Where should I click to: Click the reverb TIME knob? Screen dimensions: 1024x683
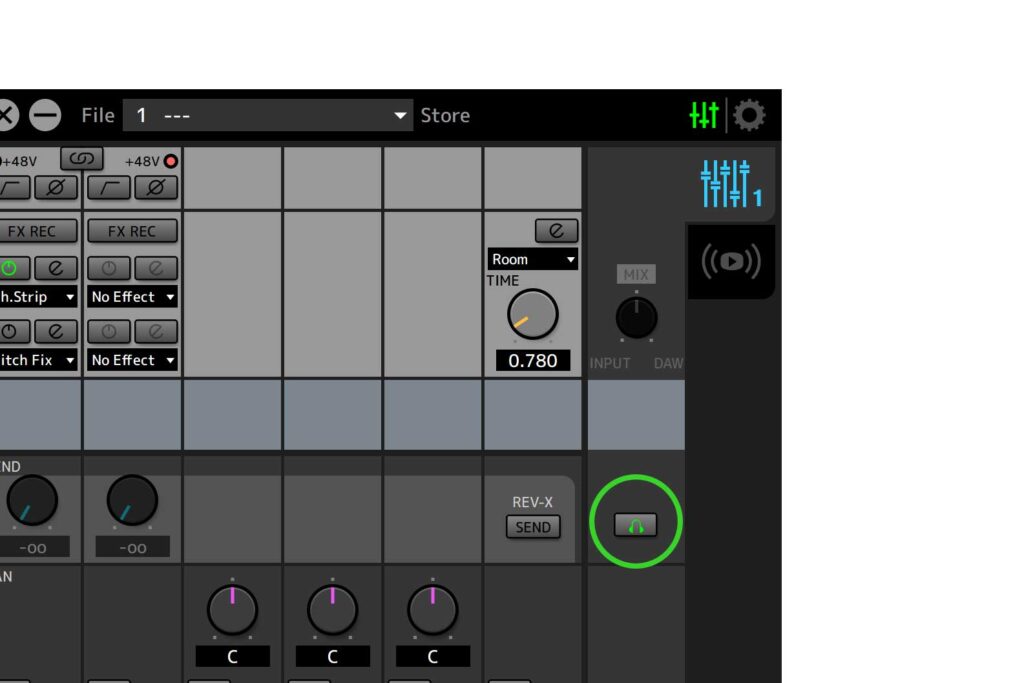532,314
